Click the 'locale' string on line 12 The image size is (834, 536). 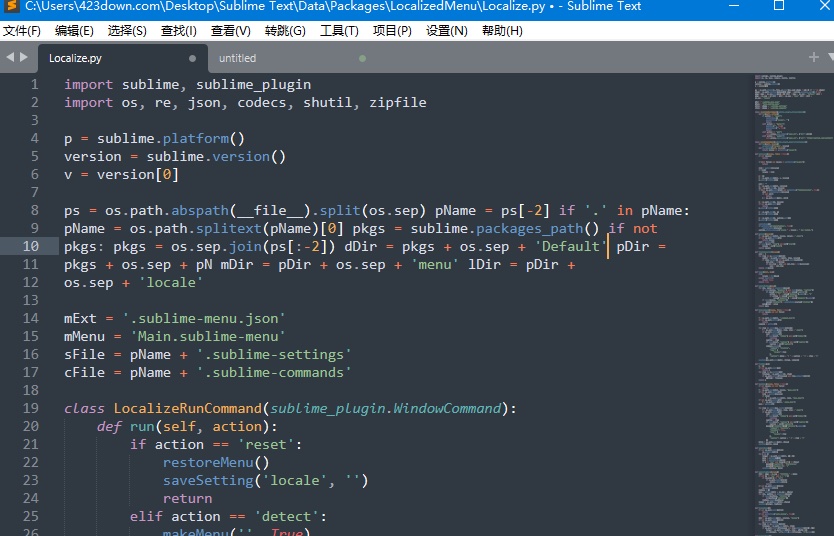171,282
